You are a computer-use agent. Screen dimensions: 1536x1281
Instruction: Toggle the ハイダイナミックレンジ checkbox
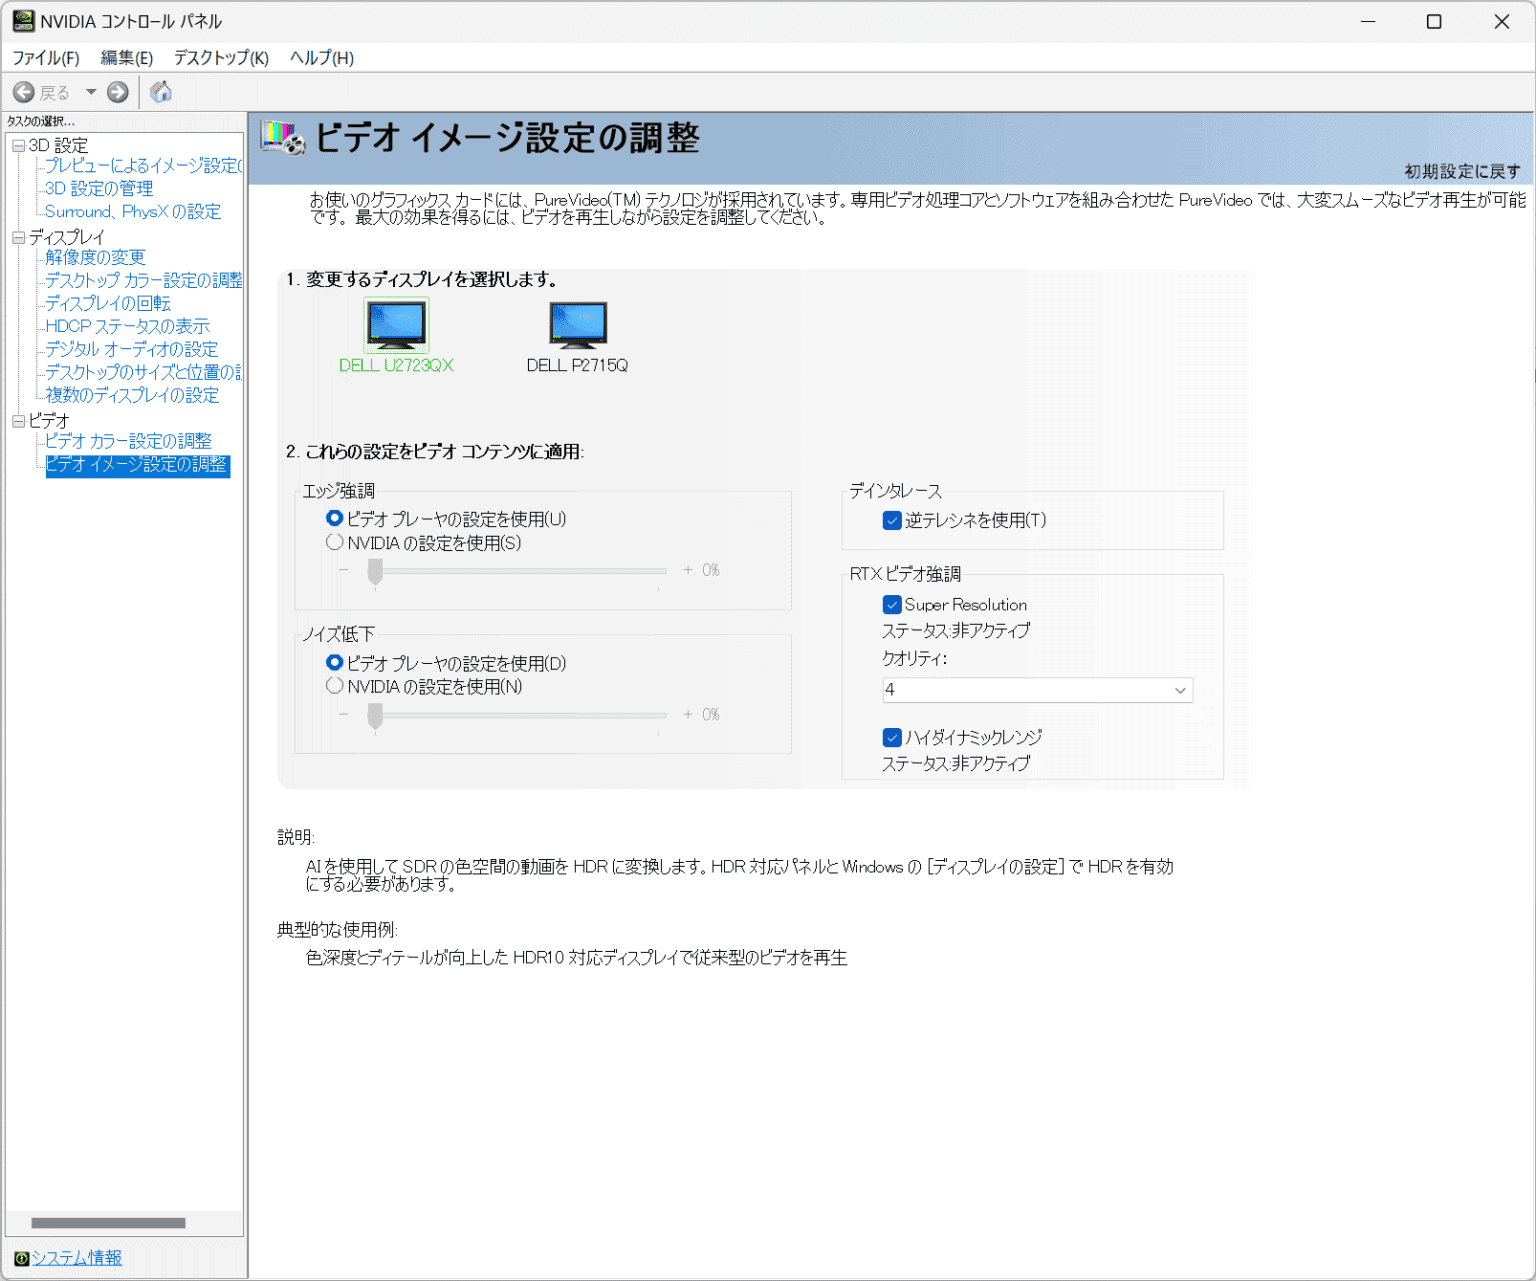pyautogui.click(x=892, y=738)
